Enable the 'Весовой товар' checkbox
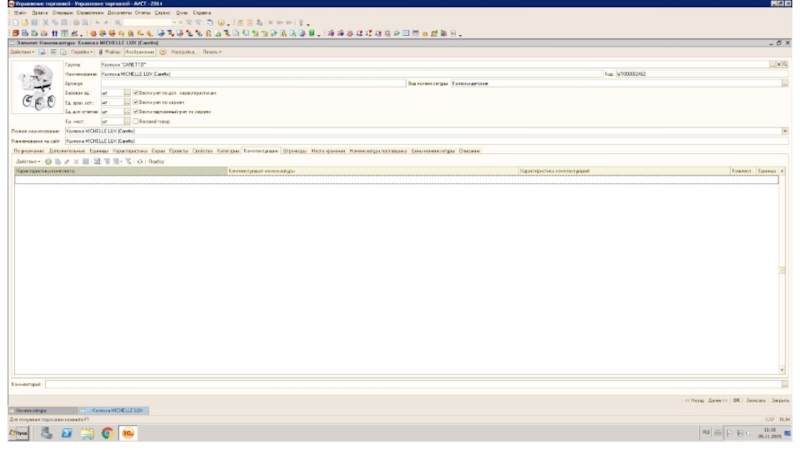 click(136, 121)
